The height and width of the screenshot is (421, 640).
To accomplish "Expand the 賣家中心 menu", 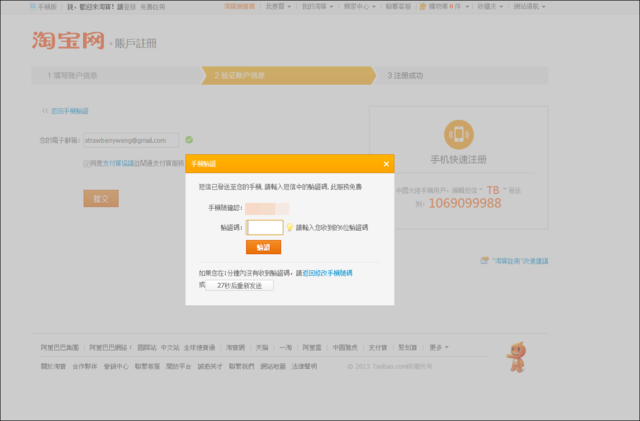I will tap(360, 7).
